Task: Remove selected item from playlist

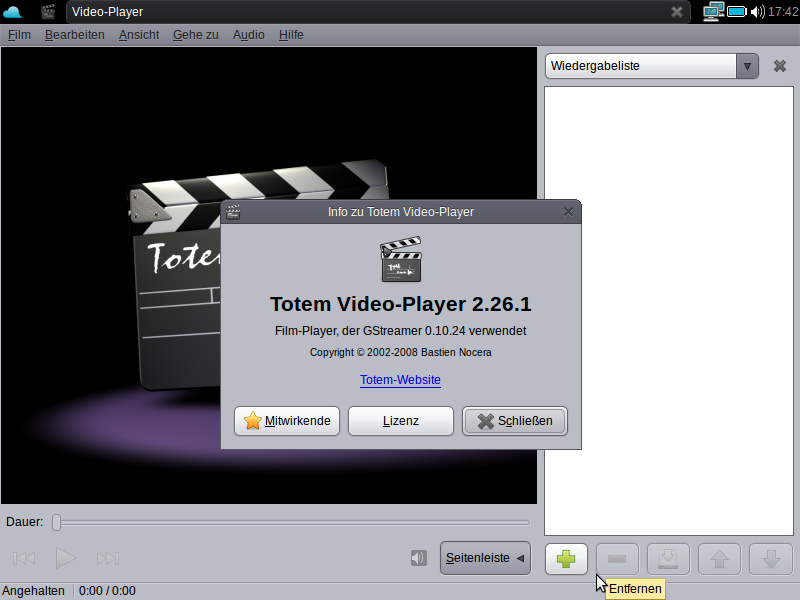Action: click(x=617, y=559)
